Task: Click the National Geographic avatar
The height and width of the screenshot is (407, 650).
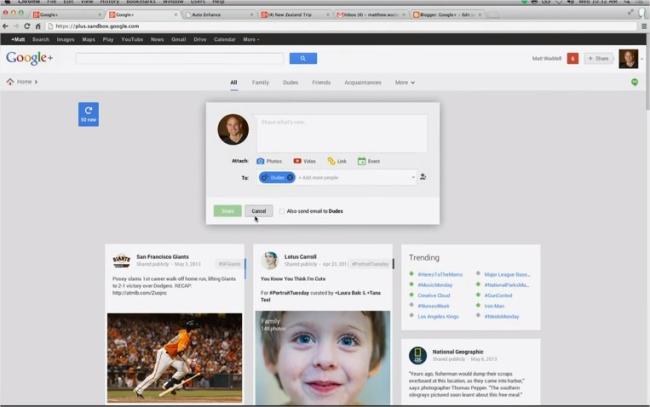Action: (x=417, y=355)
